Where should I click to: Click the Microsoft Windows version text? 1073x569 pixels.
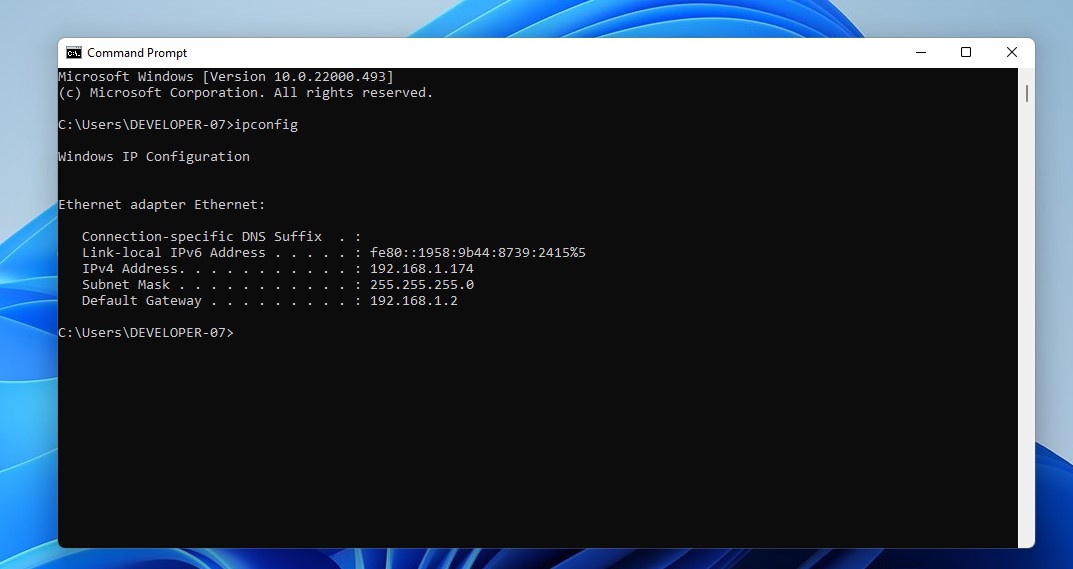[x=226, y=77]
